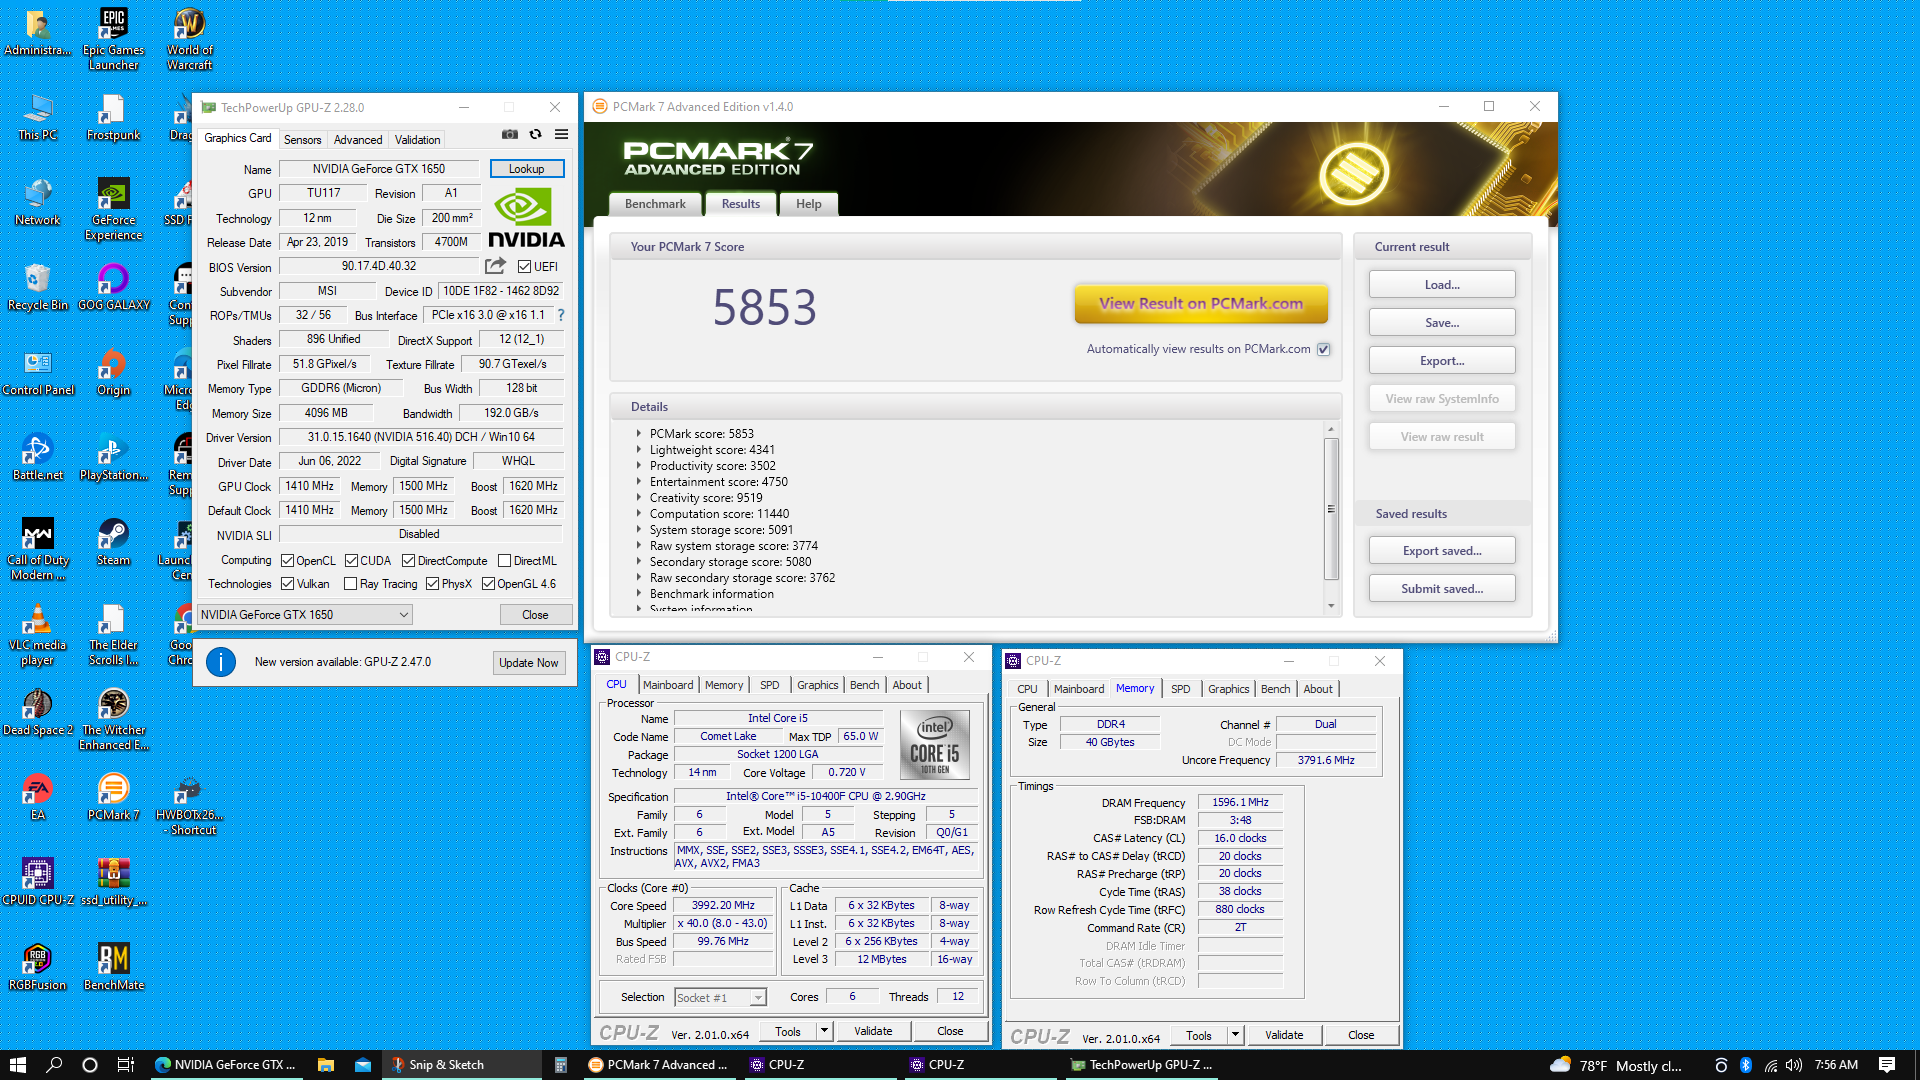The image size is (1920, 1080).
Task: Click the Update Now button
Action: (529, 663)
